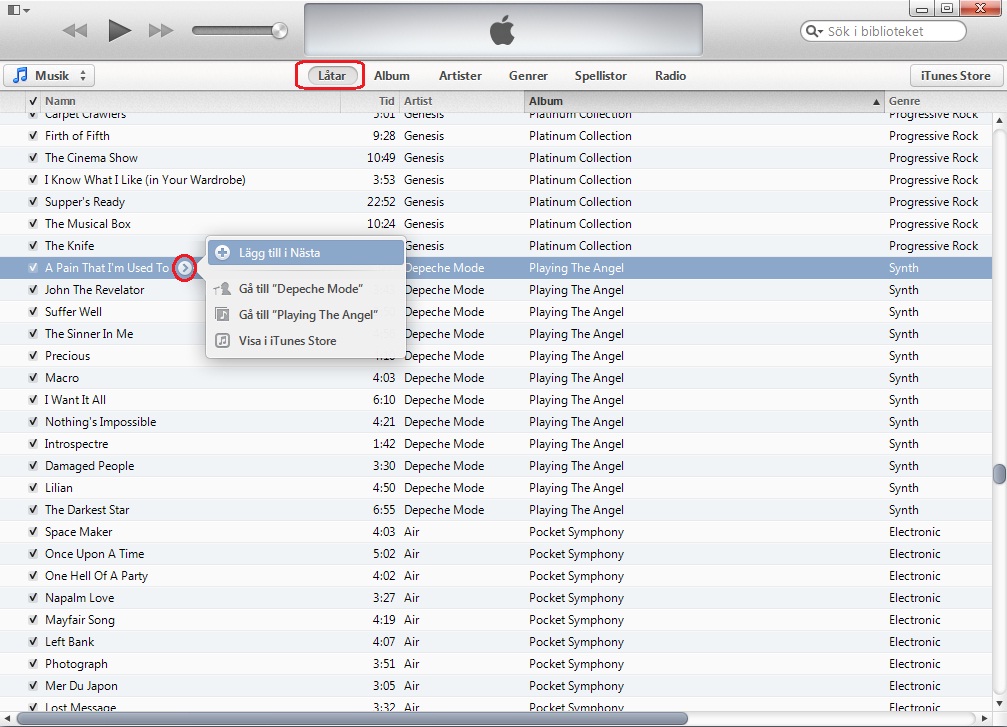
Task: Click the search magnifier dropdown icon
Action: (814, 31)
